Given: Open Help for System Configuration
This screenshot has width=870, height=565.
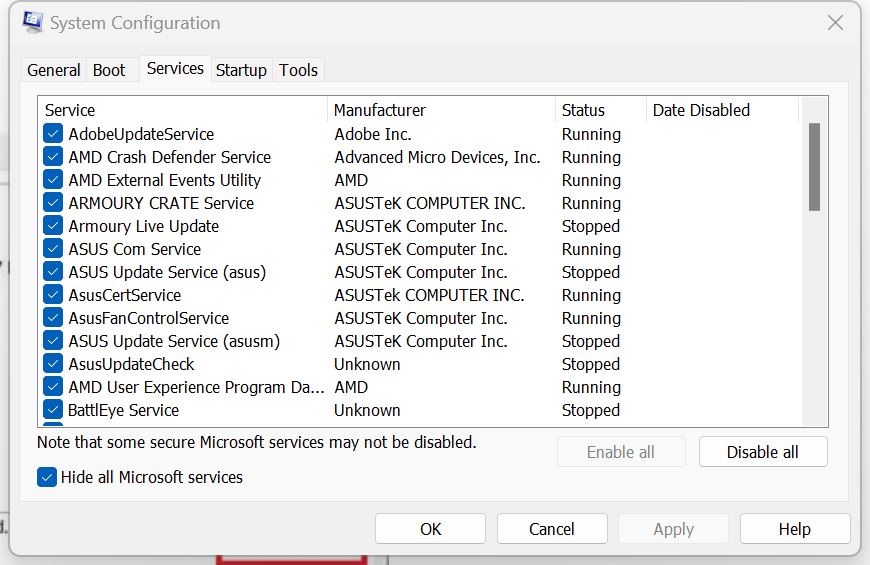Looking at the screenshot, I should 795,529.
